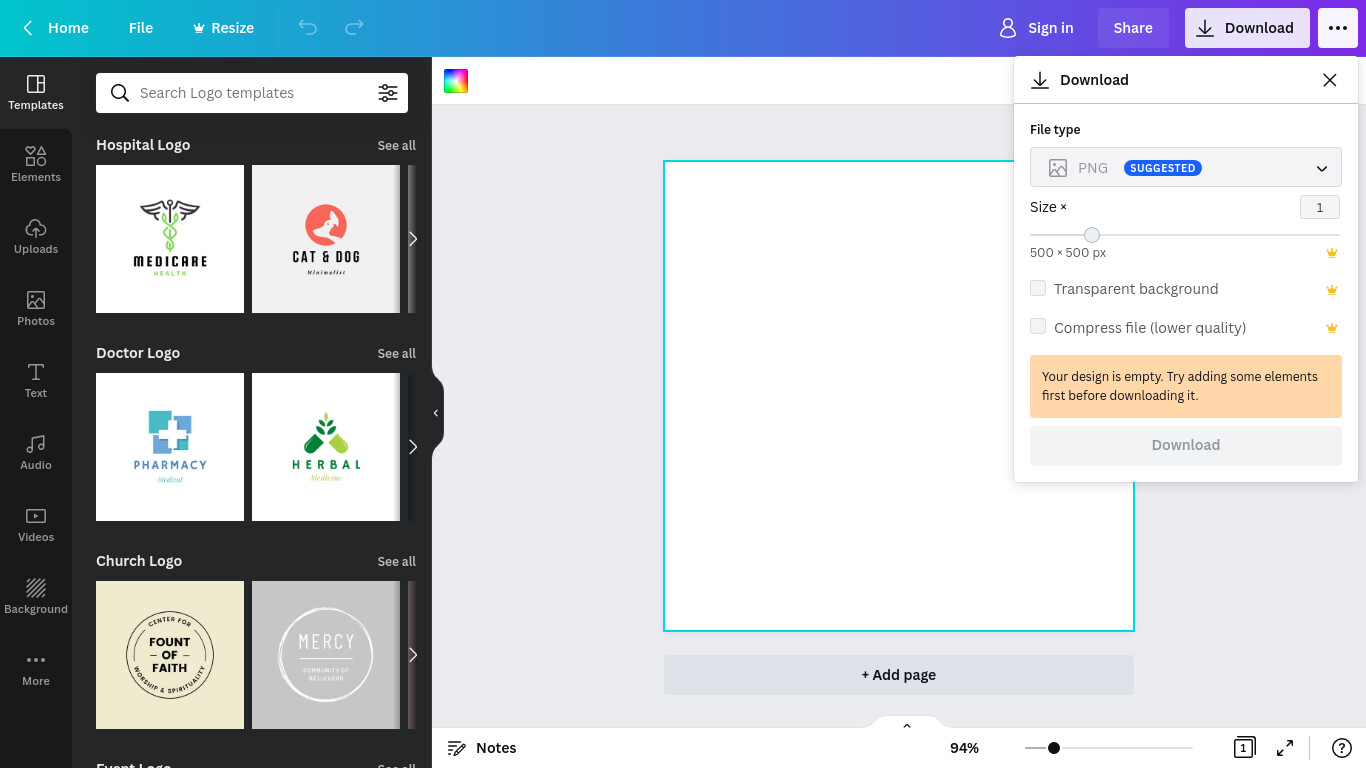Click the redo arrow icon
The height and width of the screenshot is (768, 1366).
click(354, 28)
